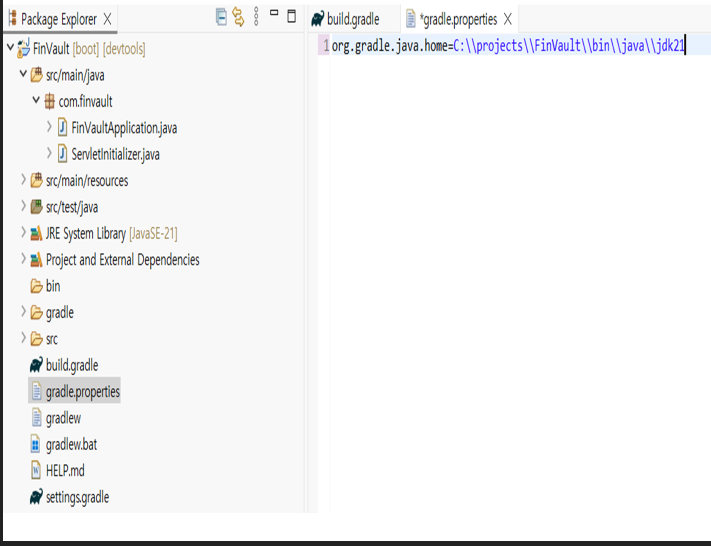The image size is (711, 546).
Task: Click the bin folder icon
Action: click(x=36, y=286)
